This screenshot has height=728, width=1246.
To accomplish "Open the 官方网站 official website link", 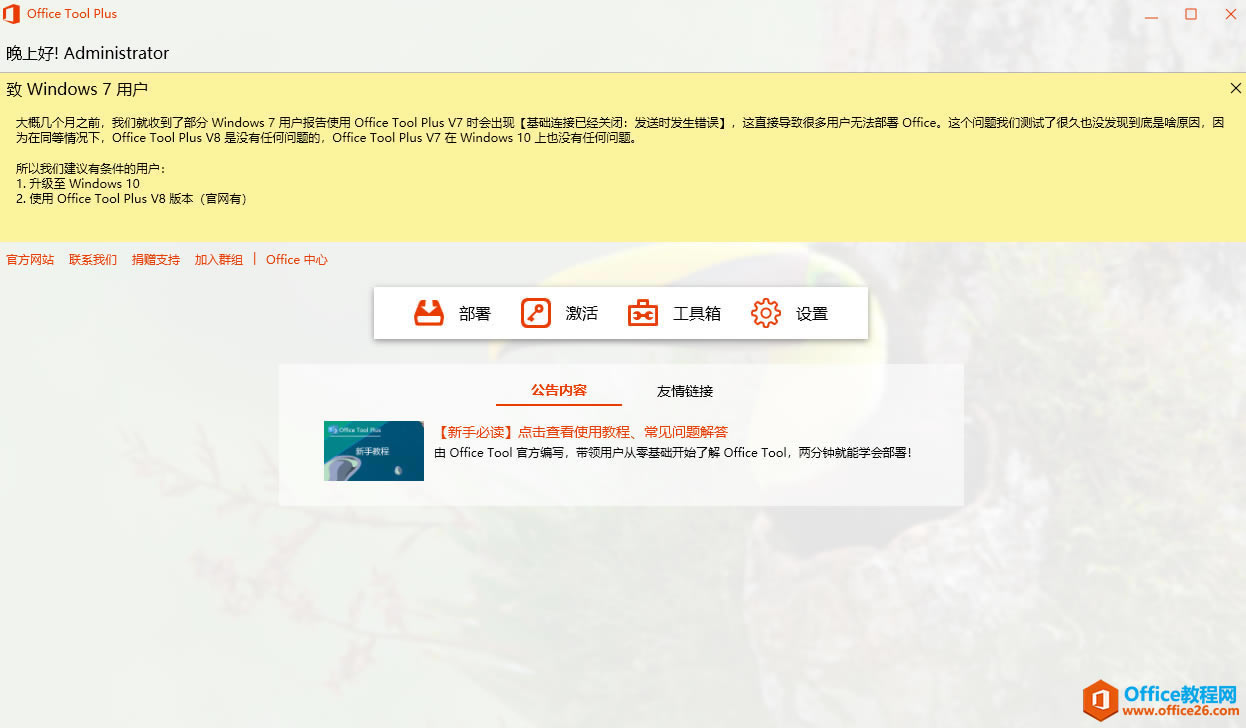I will tap(30, 259).
